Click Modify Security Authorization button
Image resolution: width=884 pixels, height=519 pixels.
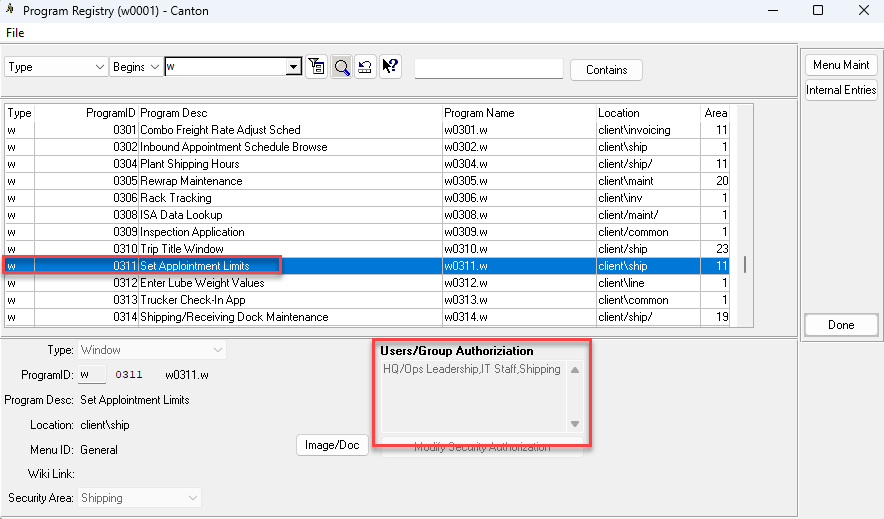pyautogui.click(x=482, y=447)
